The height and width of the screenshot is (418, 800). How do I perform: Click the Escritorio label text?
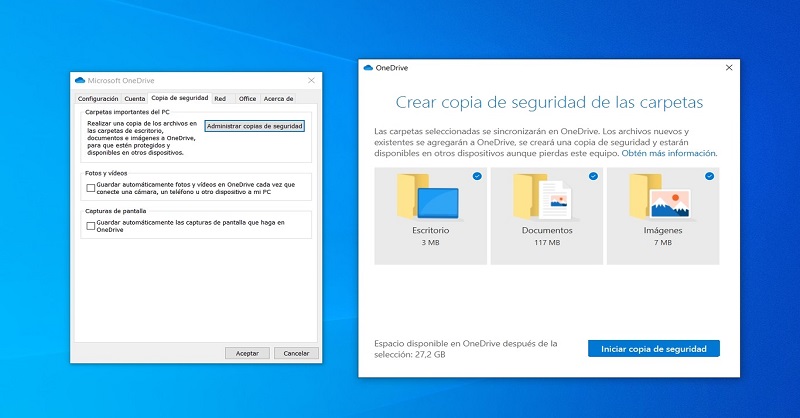coord(431,230)
